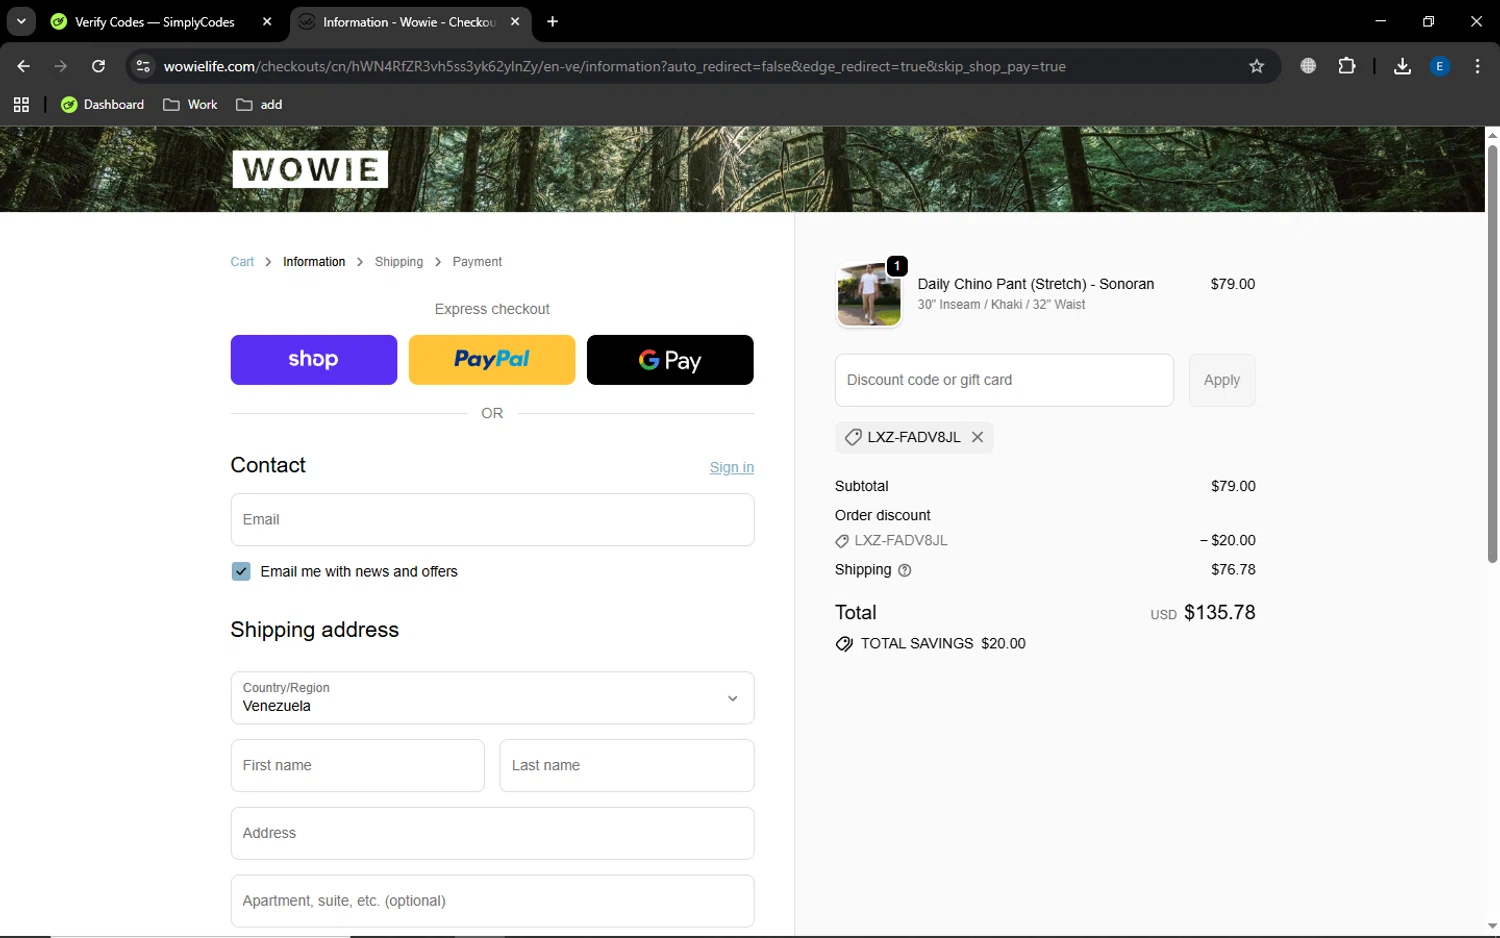Focus the Last name field
The height and width of the screenshot is (938, 1500).
[627, 766]
